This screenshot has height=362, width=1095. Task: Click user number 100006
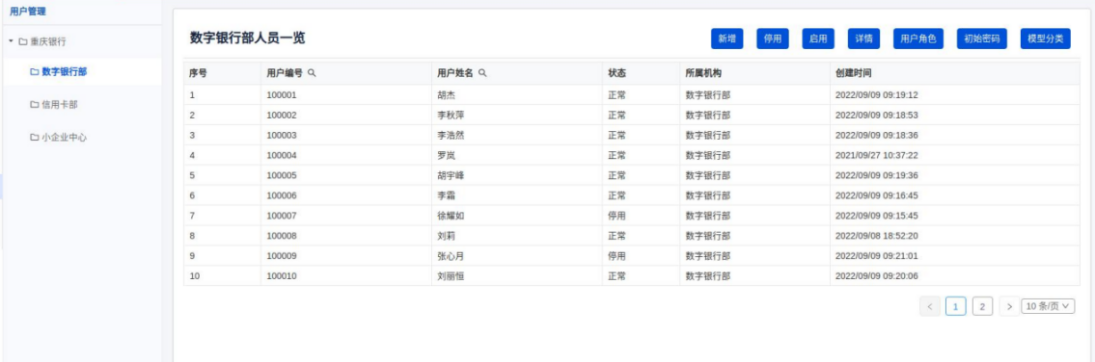click(281, 196)
